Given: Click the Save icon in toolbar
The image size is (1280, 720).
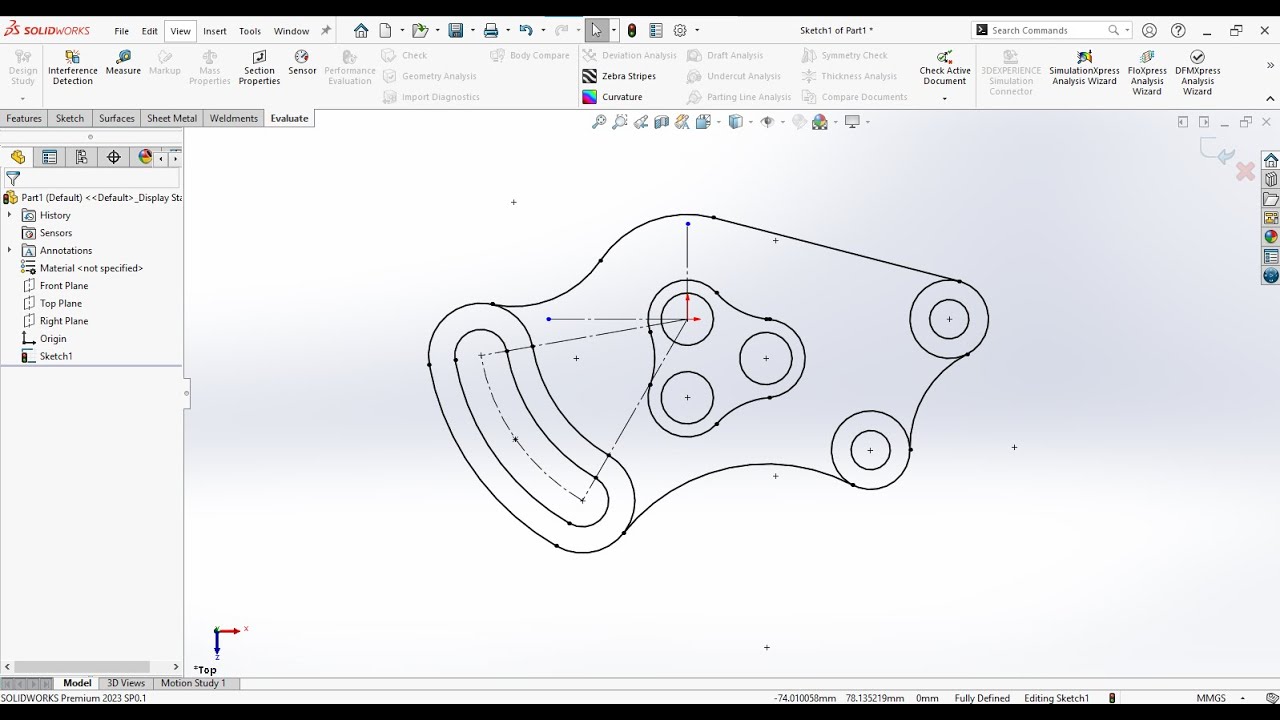Looking at the screenshot, I should click(x=456, y=30).
